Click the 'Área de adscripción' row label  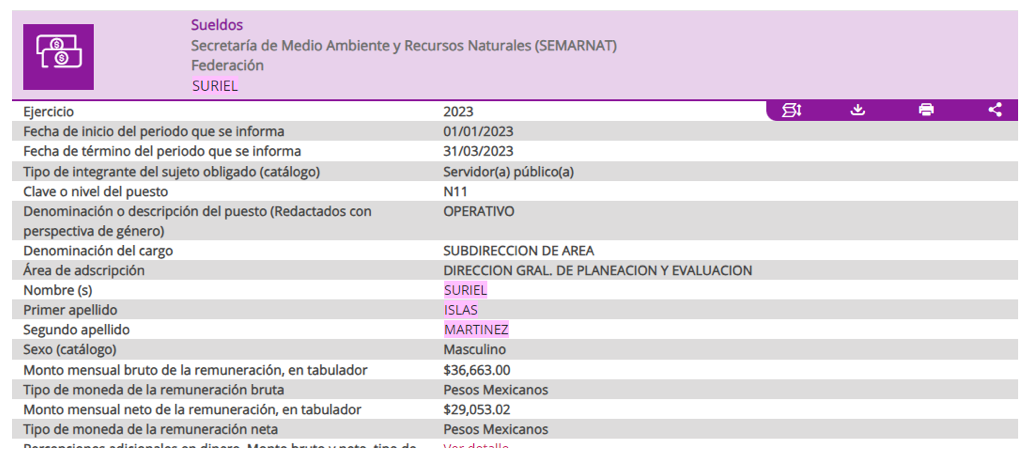[84, 271]
